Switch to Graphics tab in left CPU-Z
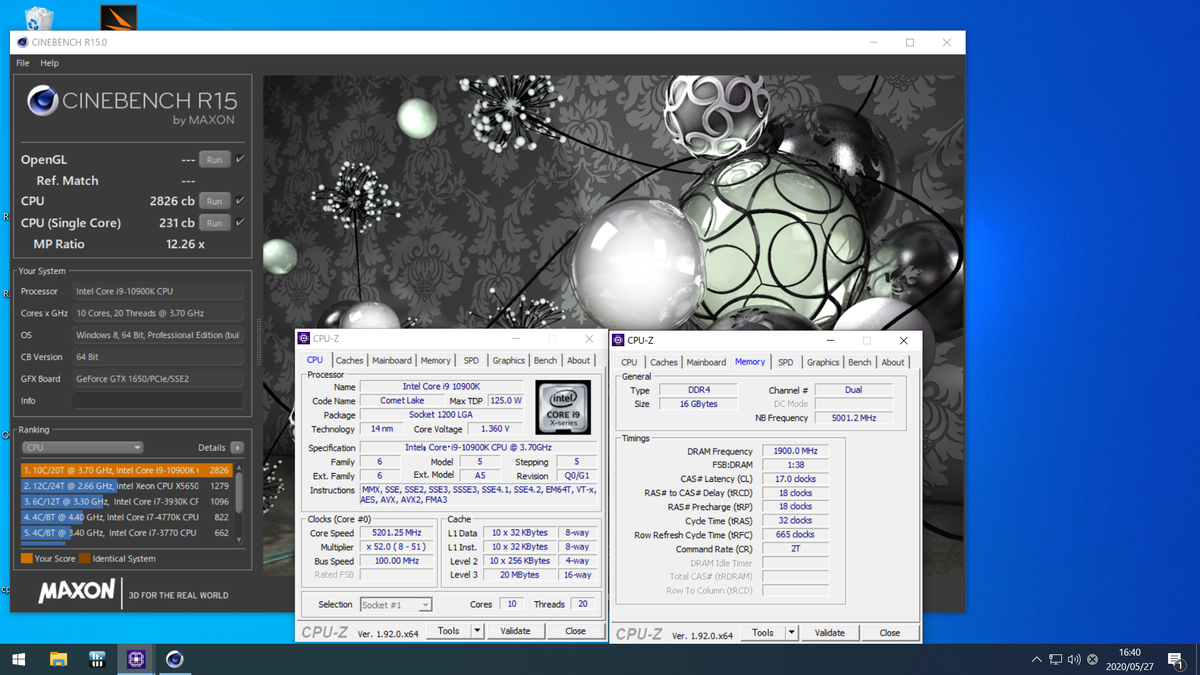 click(508, 360)
